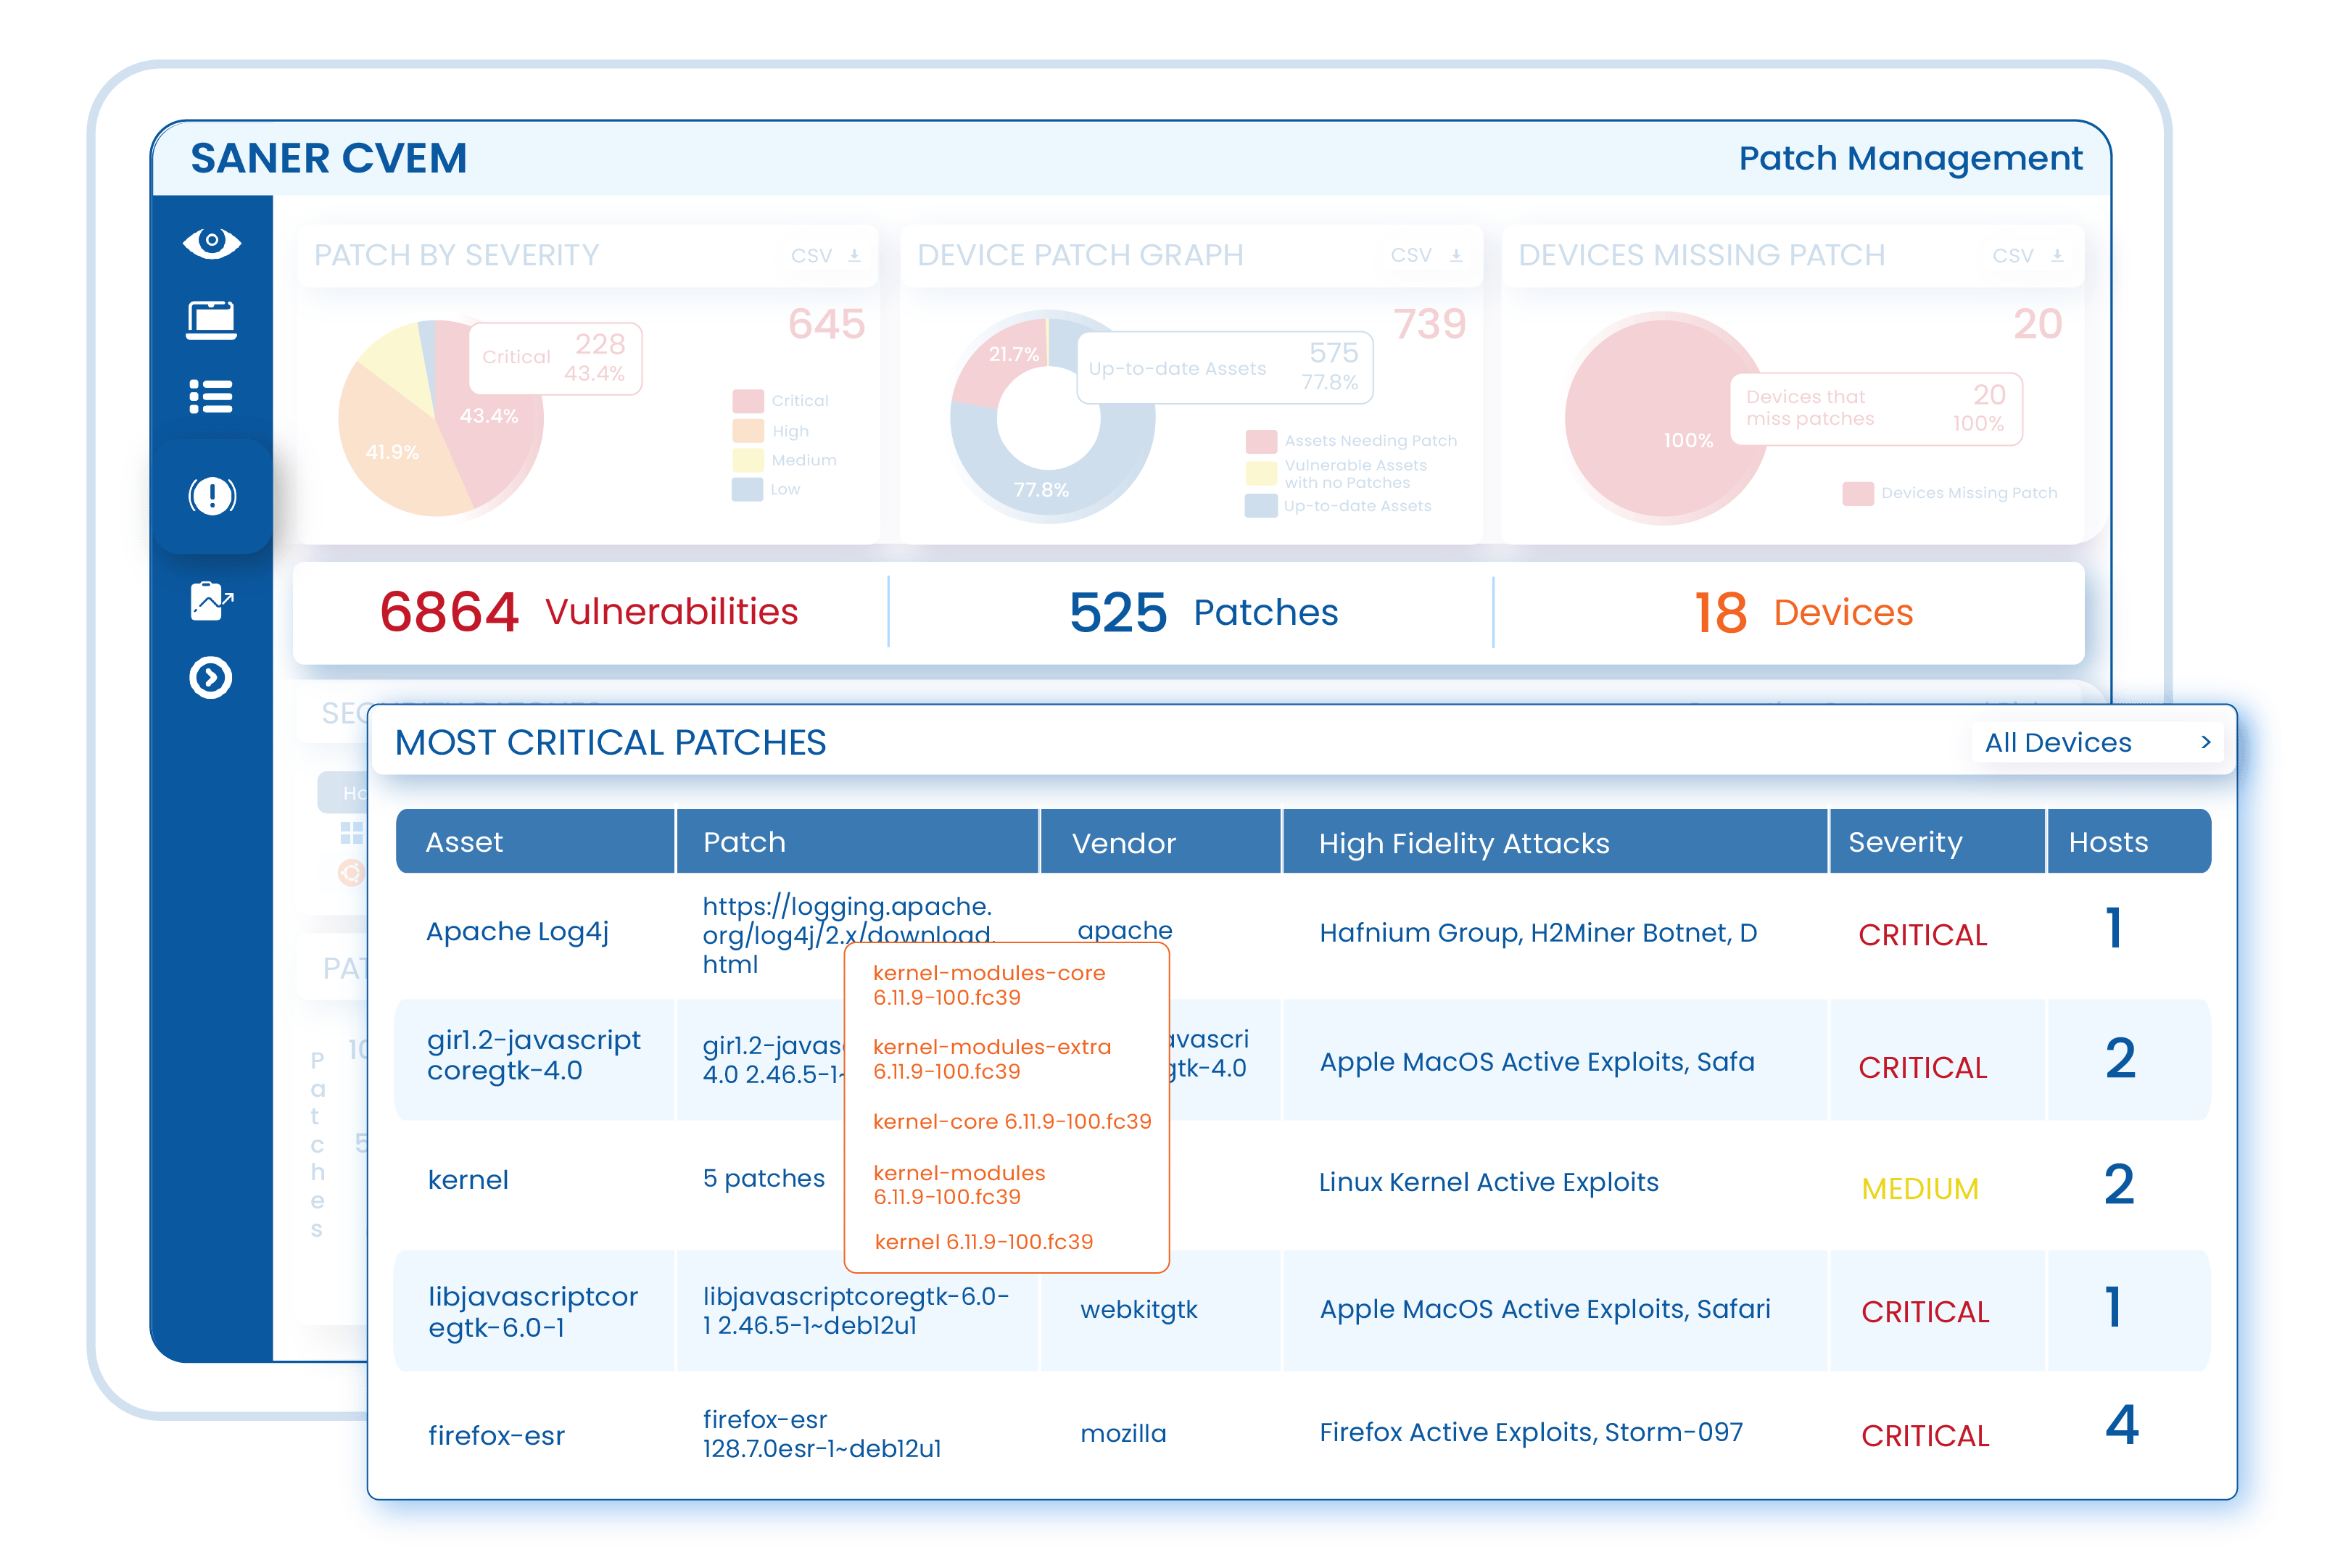This screenshot has width=2327, height=1568.
Task: Download Devices Missing Patch CSV
Action: [x=2028, y=256]
